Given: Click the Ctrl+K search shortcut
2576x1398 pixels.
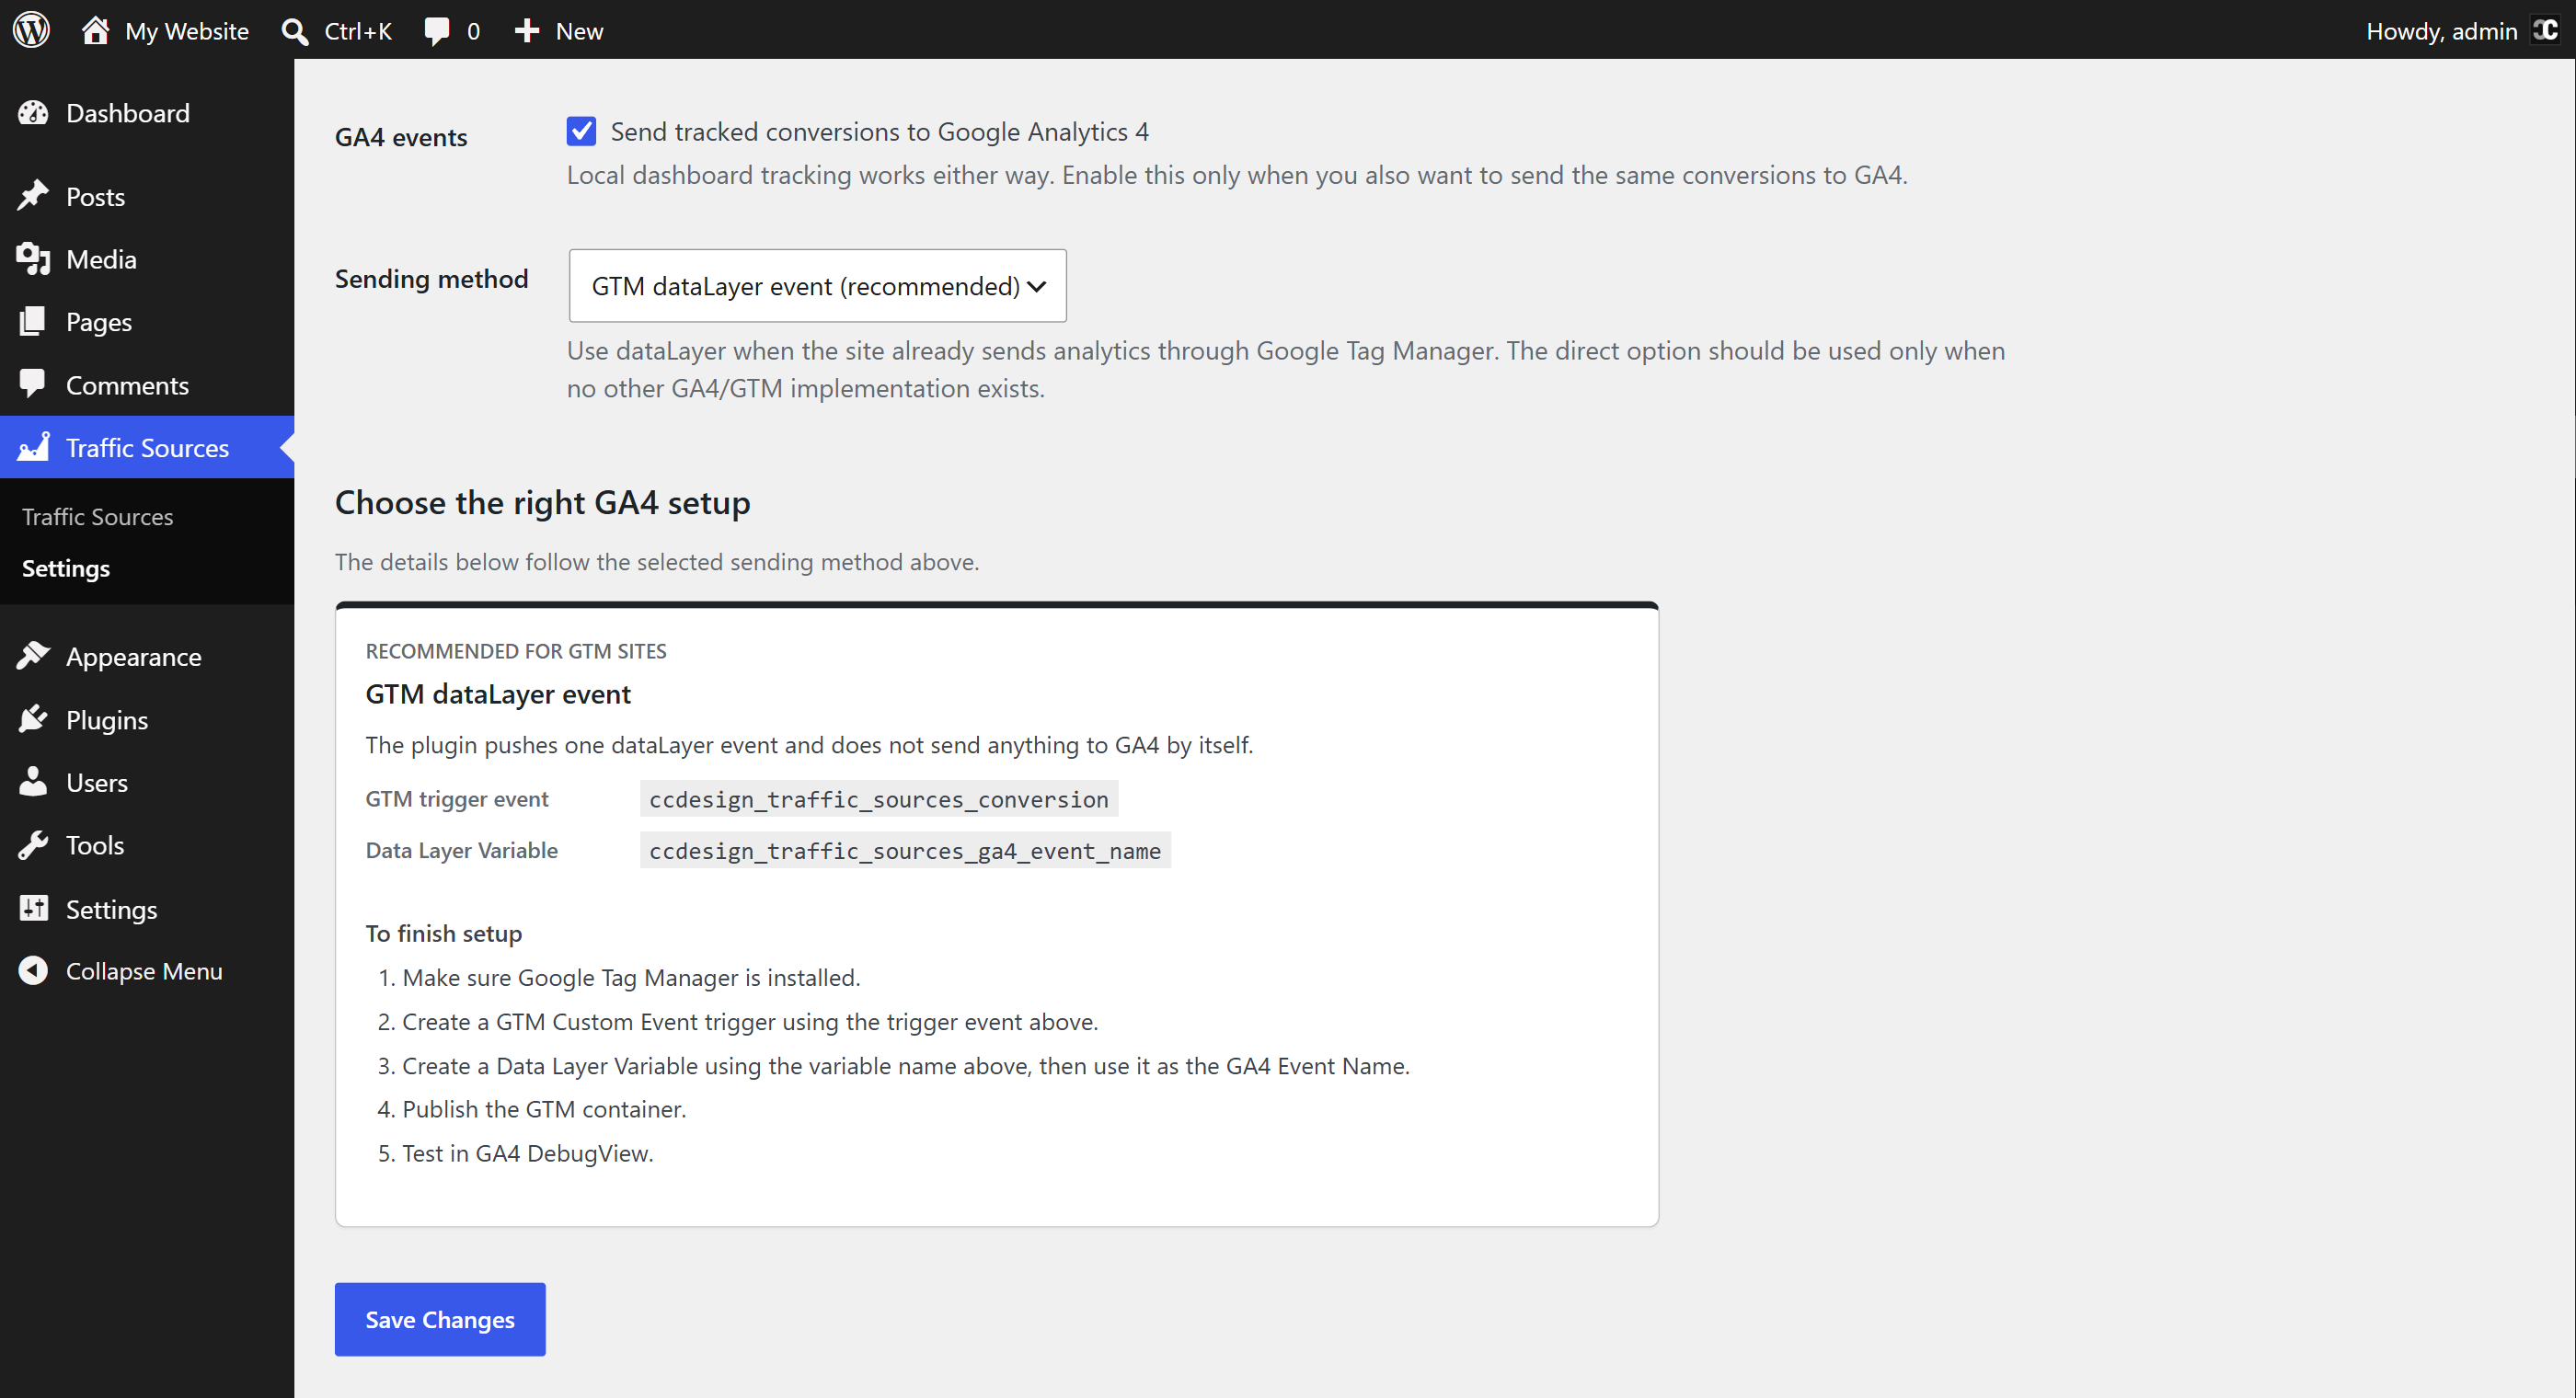Looking at the screenshot, I should [358, 31].
